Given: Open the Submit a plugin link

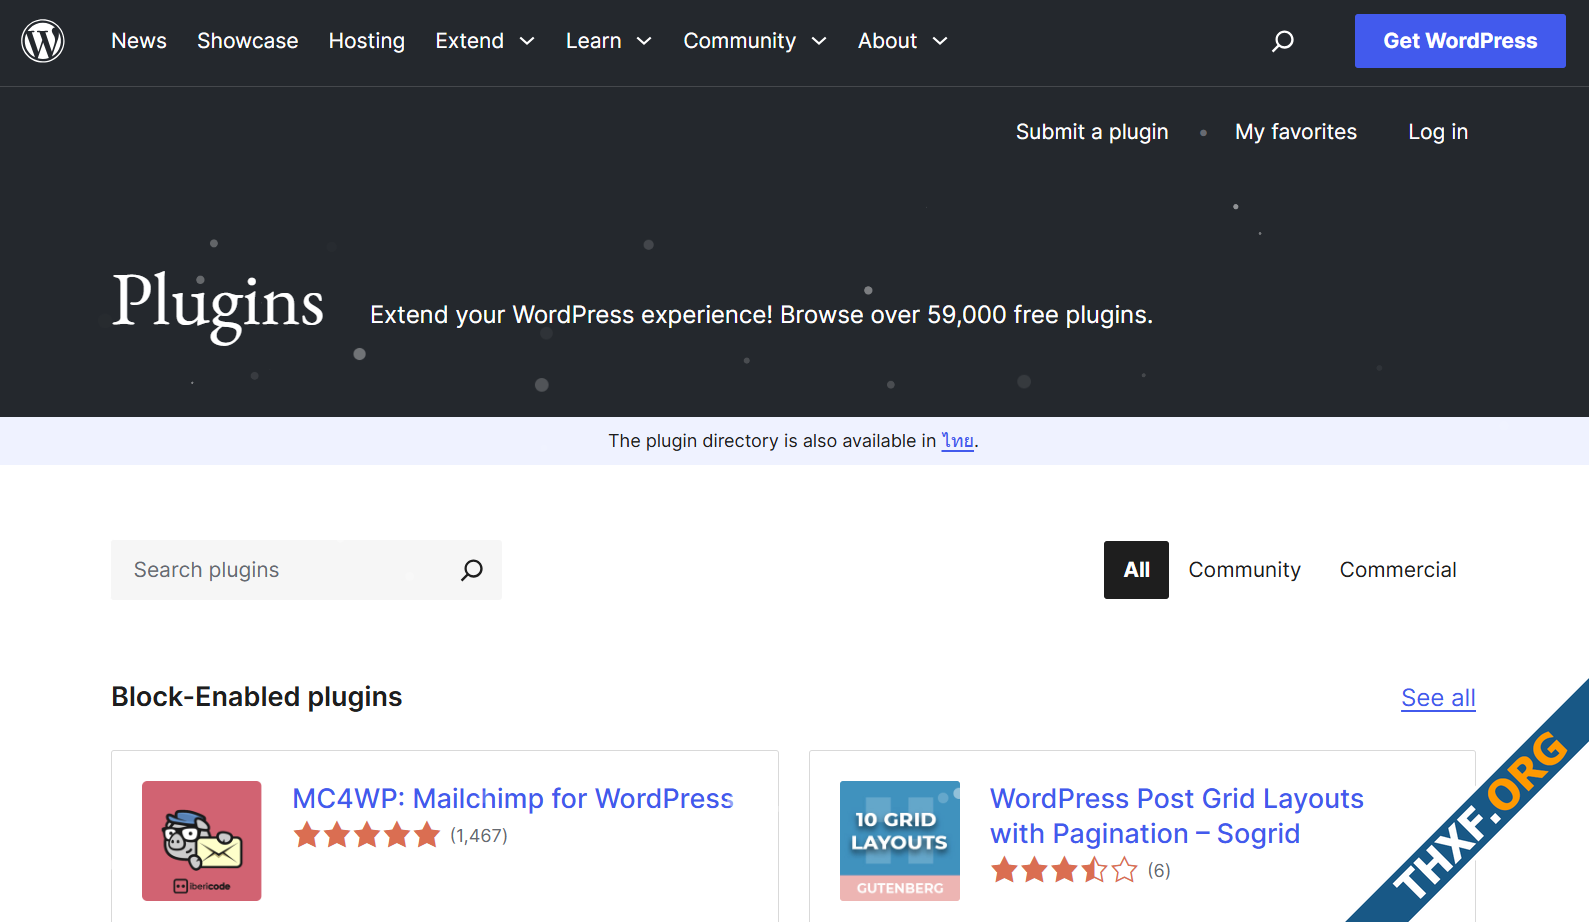Looking at the screenshot, I should [1092, 132].
